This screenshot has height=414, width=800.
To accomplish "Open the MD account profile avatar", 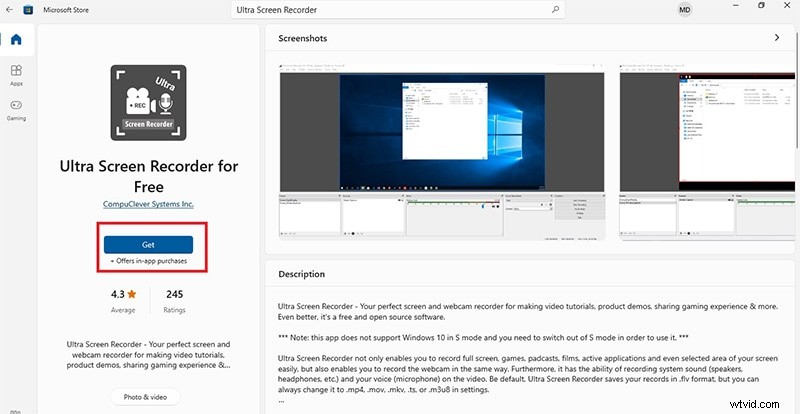I will (x=684, y=10).
